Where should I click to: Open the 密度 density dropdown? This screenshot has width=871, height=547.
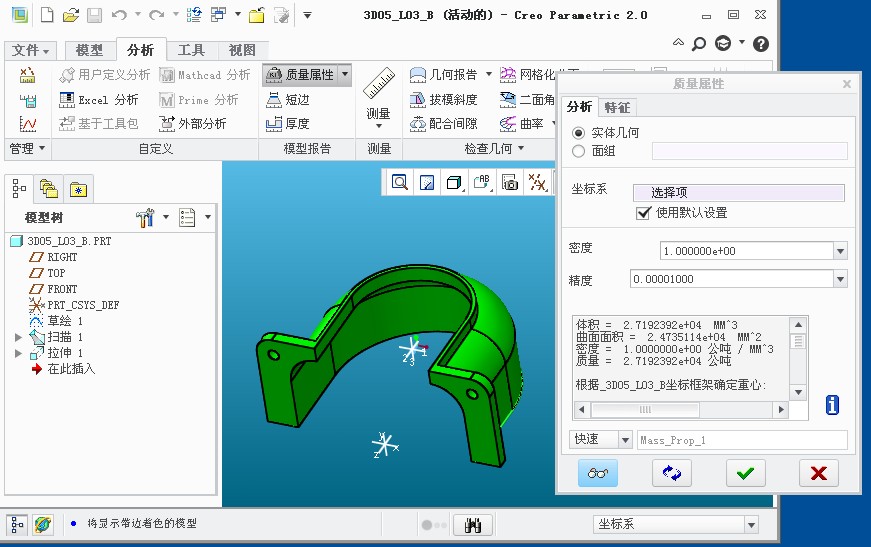(839, 251)
